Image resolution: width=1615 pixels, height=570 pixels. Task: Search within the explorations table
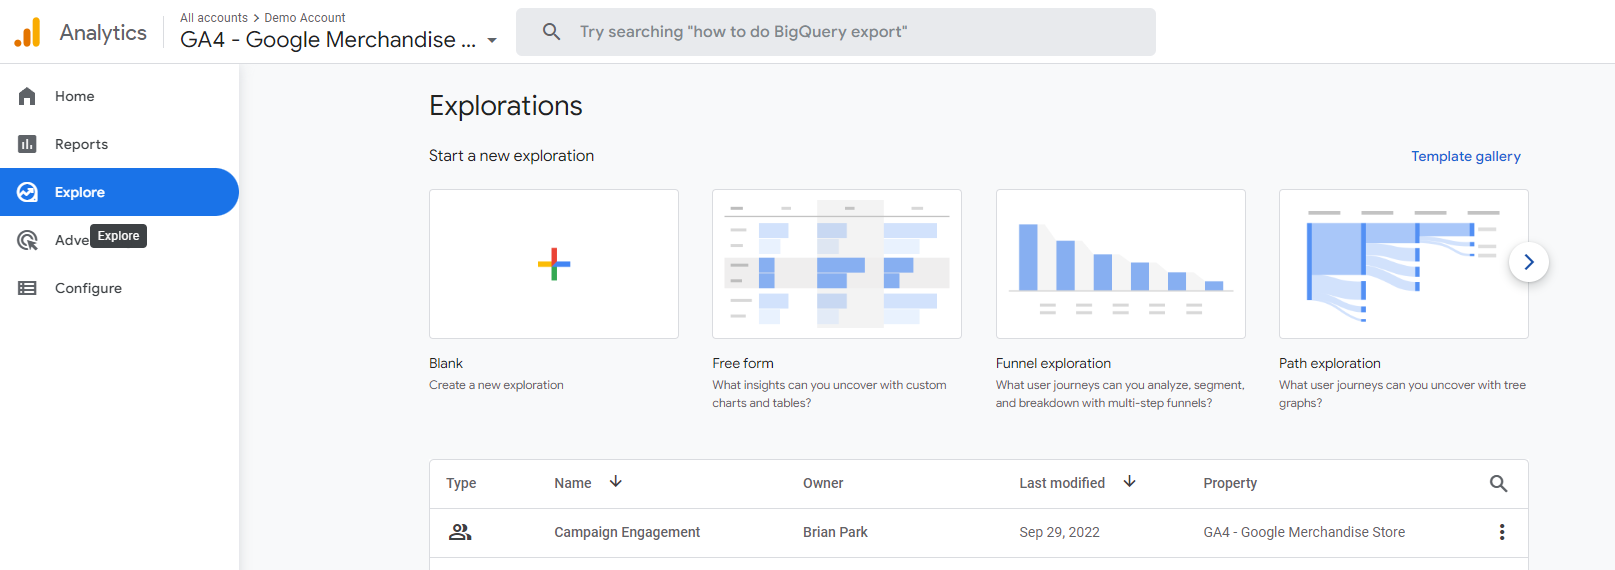[1498, 483]
